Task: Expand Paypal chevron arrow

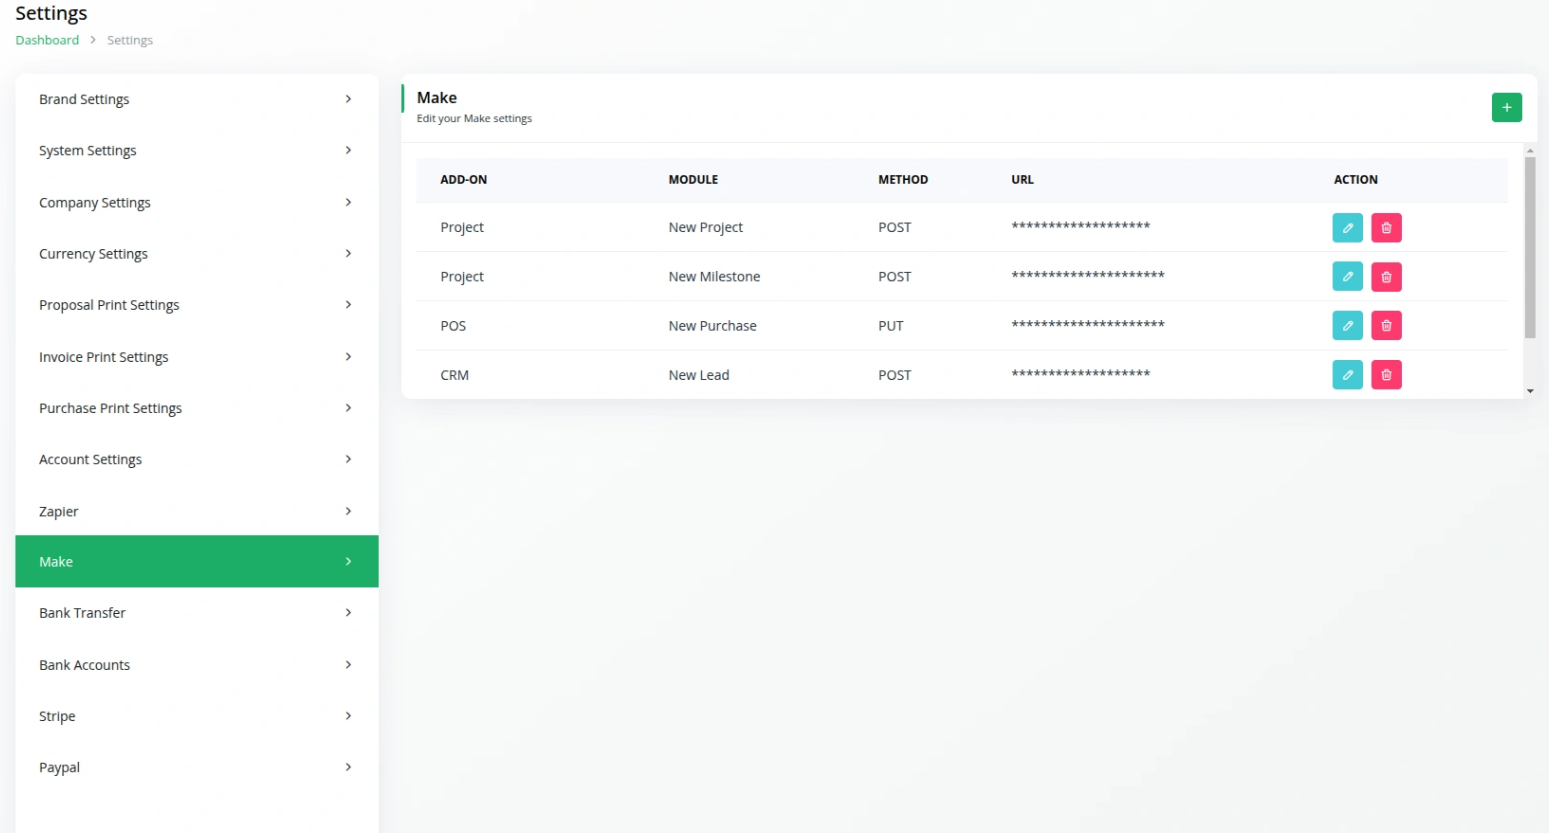Action: (x=348, y=767)
